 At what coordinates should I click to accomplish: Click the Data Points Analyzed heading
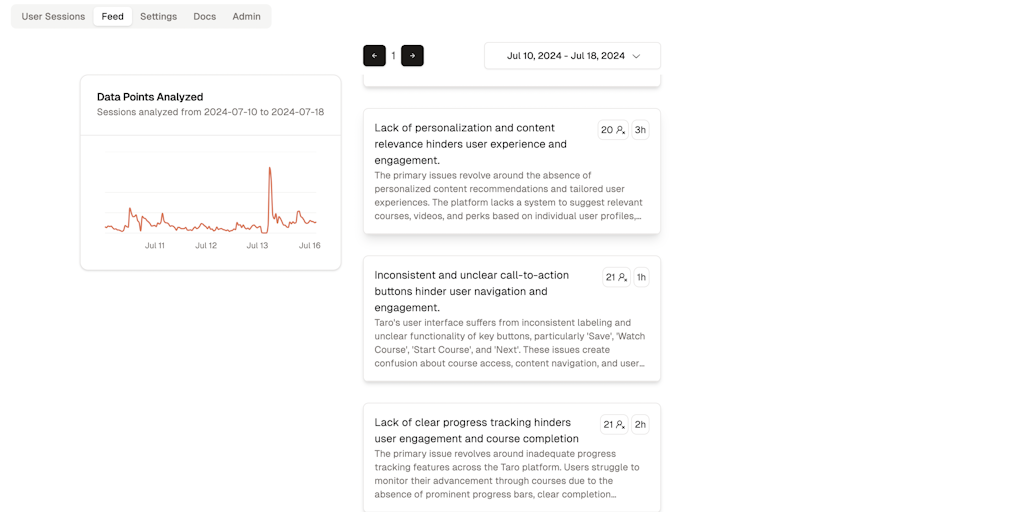point(150,97)
